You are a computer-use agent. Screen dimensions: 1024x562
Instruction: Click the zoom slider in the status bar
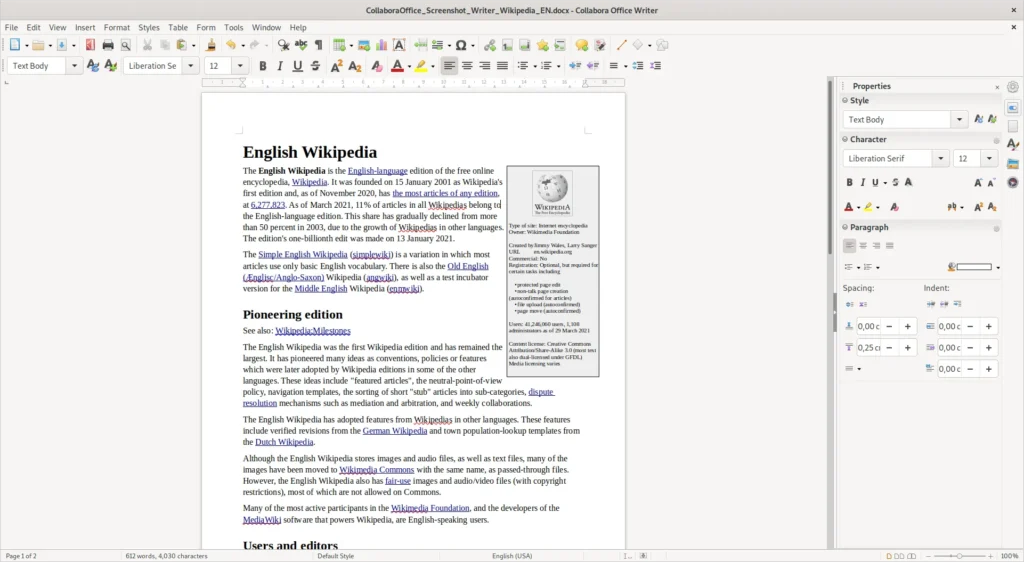[959, 556]
